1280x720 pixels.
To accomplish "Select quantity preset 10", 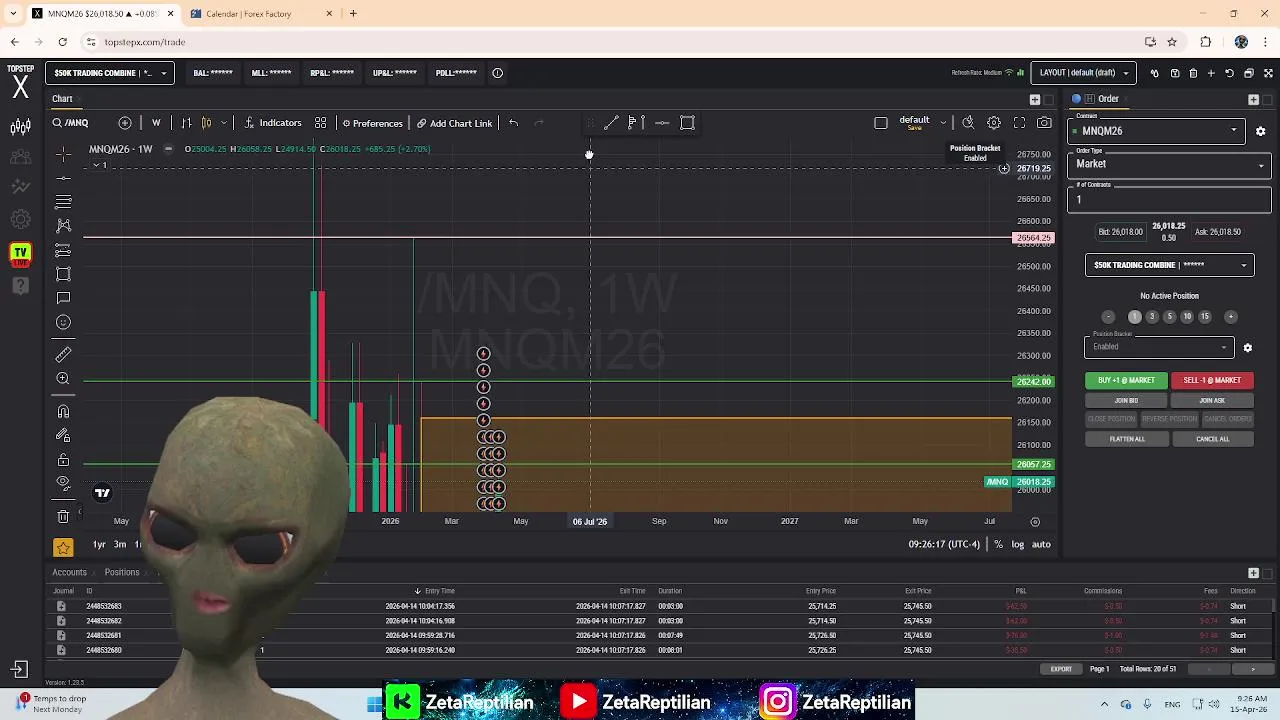I will pyautogui.click(x=1187, y=317).
